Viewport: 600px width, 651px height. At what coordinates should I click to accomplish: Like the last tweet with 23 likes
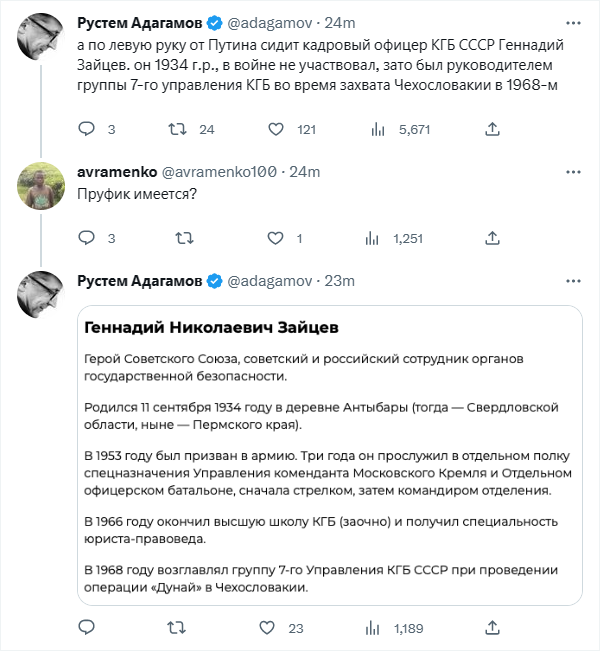pos(267,628)
